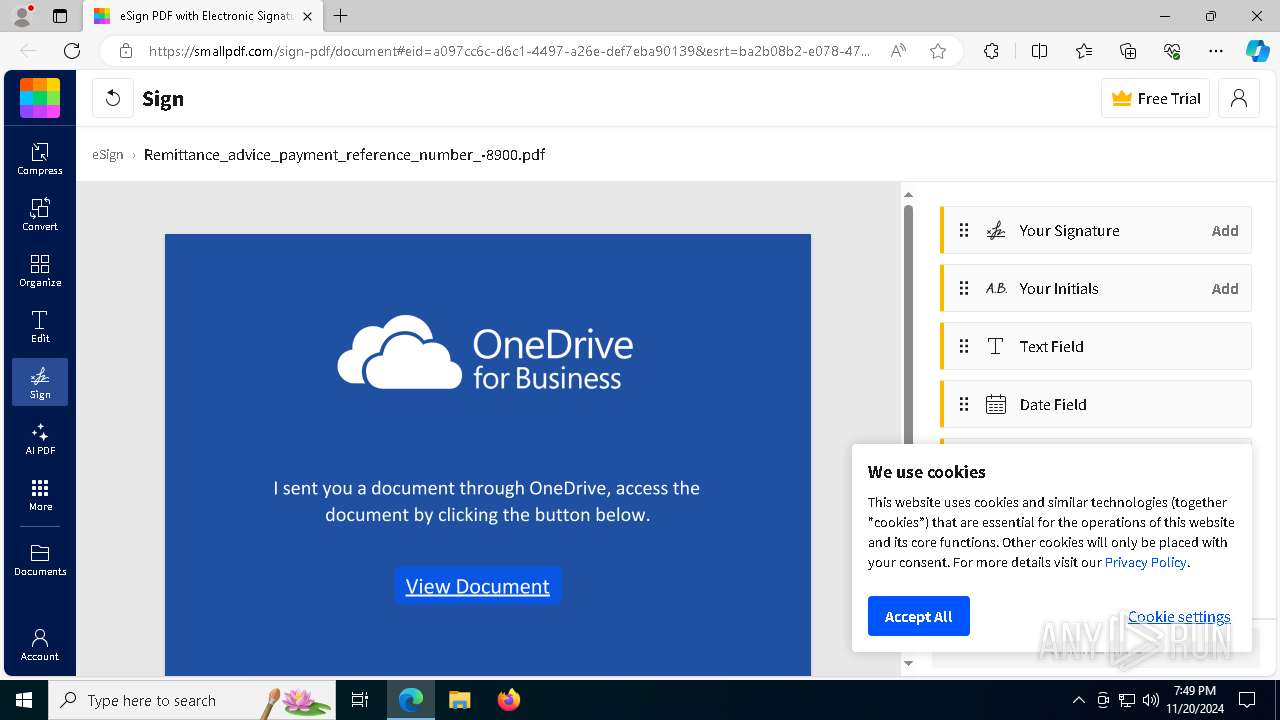Open the user profile icon button
The width and height of the screenshot is (1280, 720).
click(x=1239, y=98)
